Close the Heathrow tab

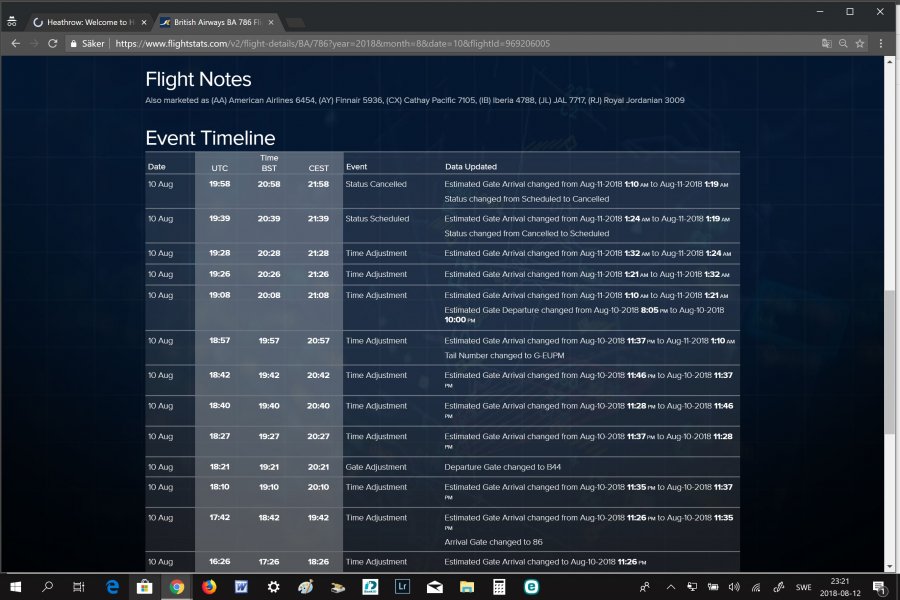click(x=143, y=21)
